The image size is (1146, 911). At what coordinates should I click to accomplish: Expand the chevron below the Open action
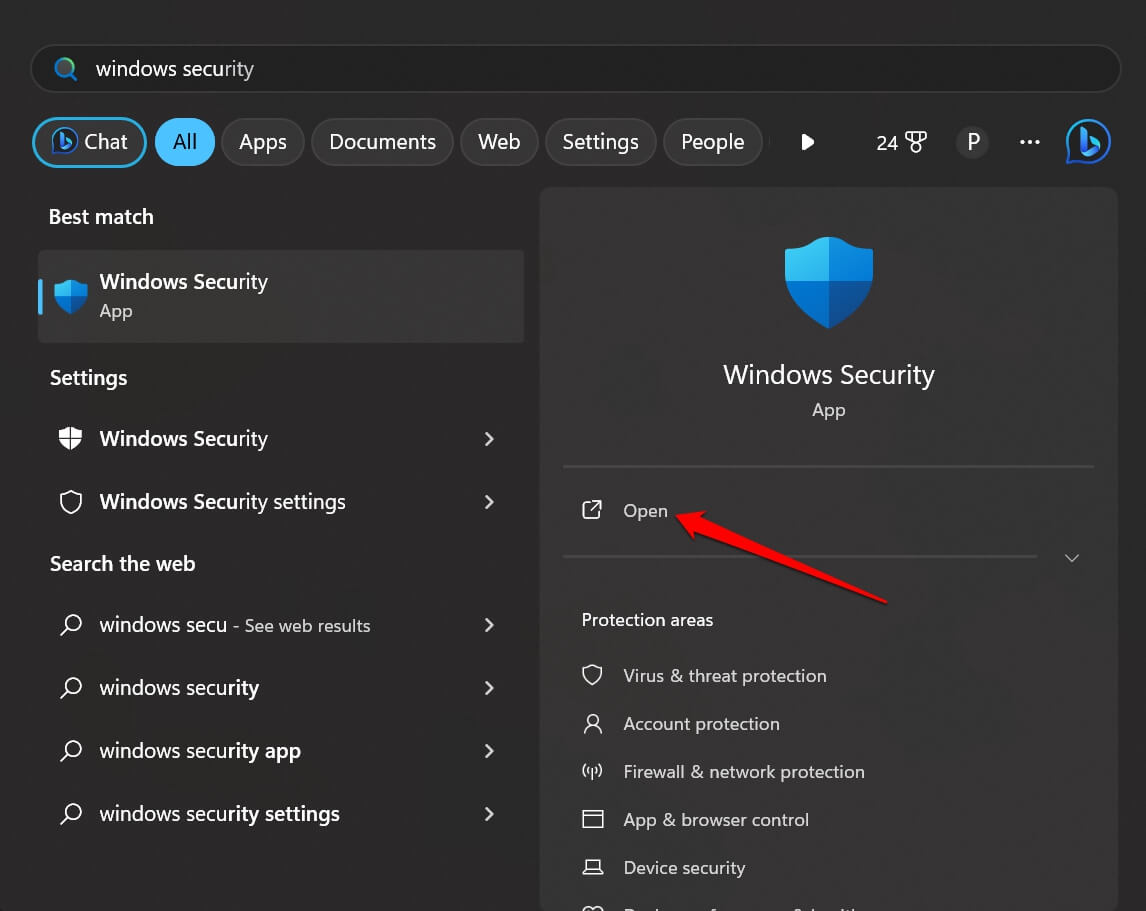click(x=1072, y=558)
